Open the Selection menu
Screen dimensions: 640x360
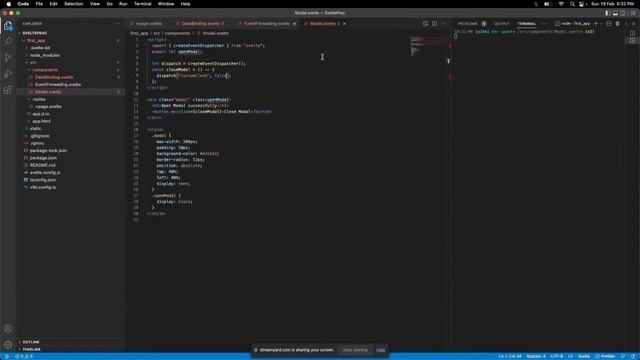(x=74, y=4)
